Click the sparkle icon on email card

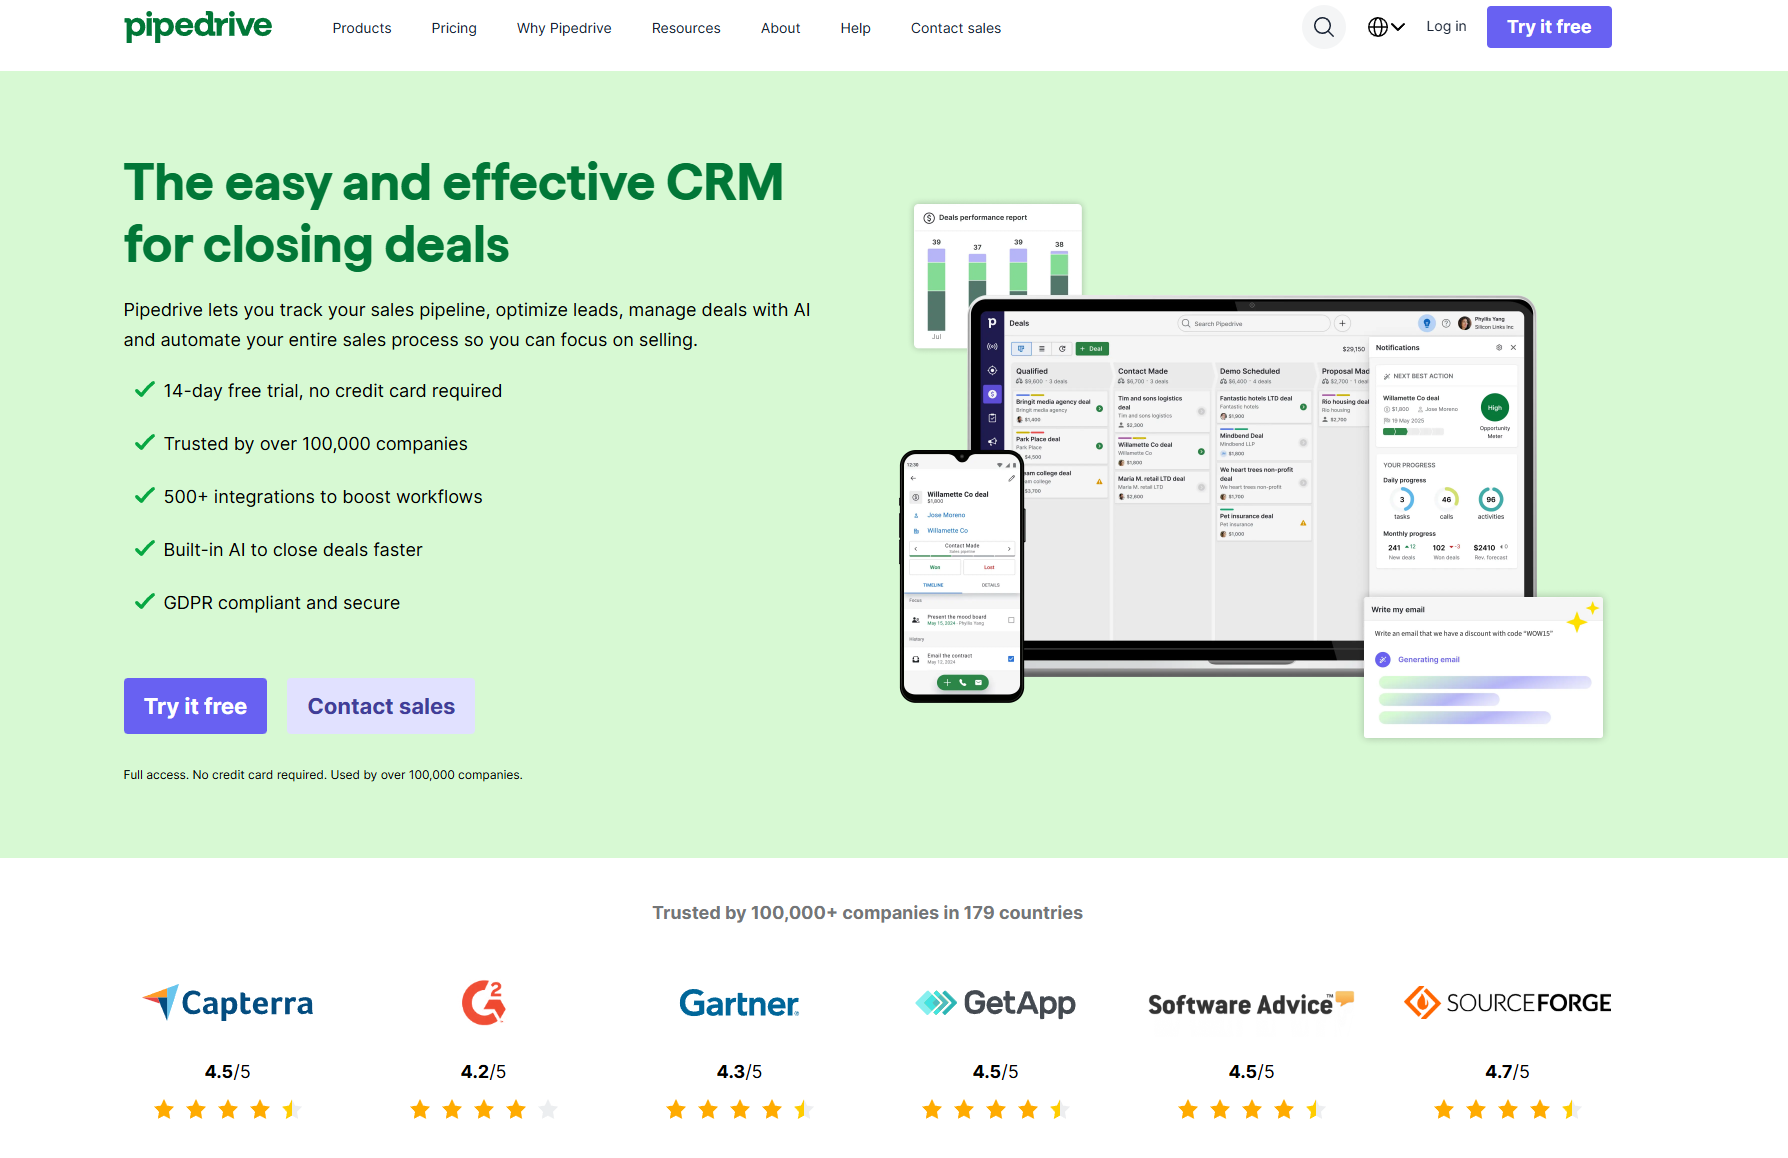[x=1583, y=617]
